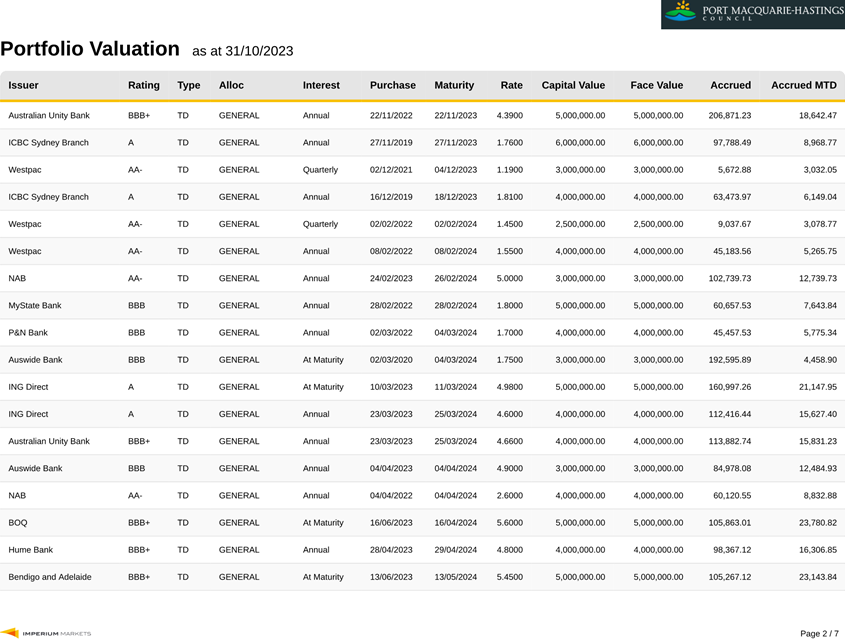845x641 pixels.
Task: Click accrued MTD value 15,831.23
Action: pyautogui.click(x=818, y=441)
